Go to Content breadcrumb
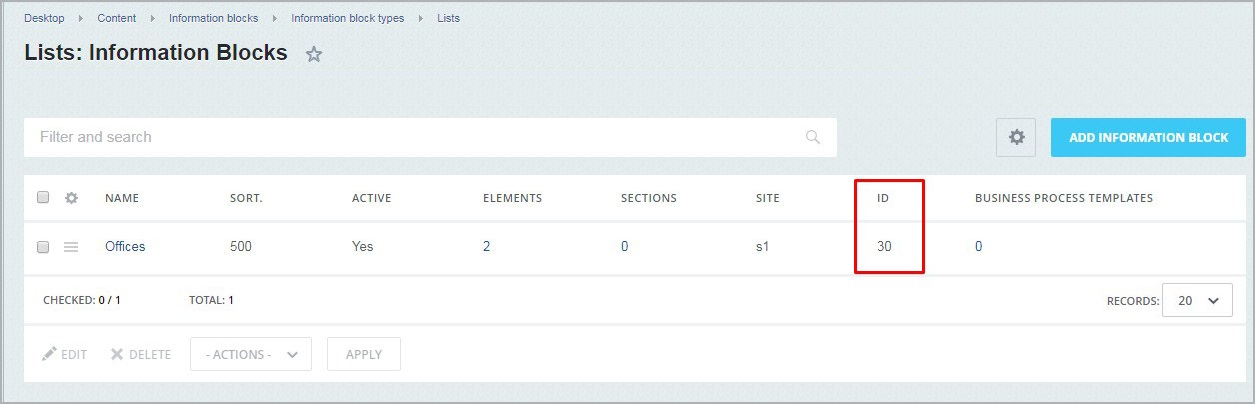 point(117,18)
